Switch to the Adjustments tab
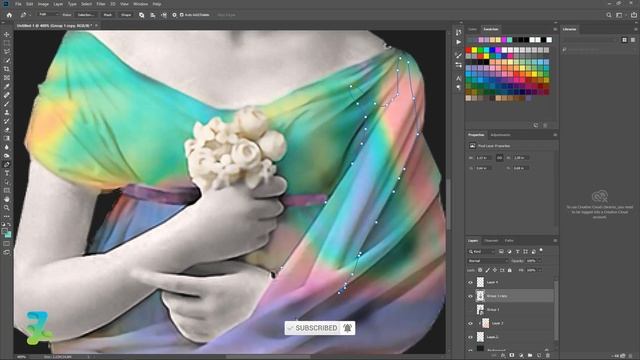 [500, 135]
